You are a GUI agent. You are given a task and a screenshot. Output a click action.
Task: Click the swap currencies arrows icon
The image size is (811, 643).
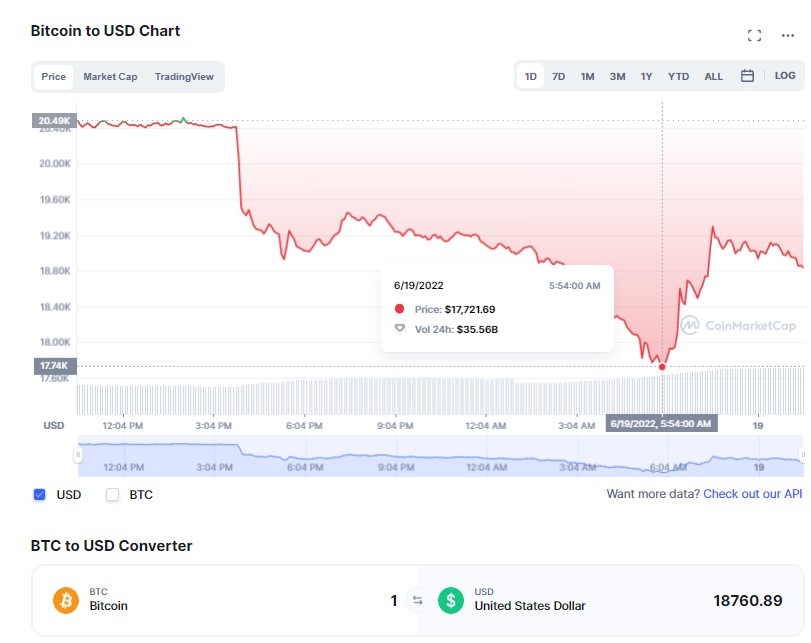418,601
